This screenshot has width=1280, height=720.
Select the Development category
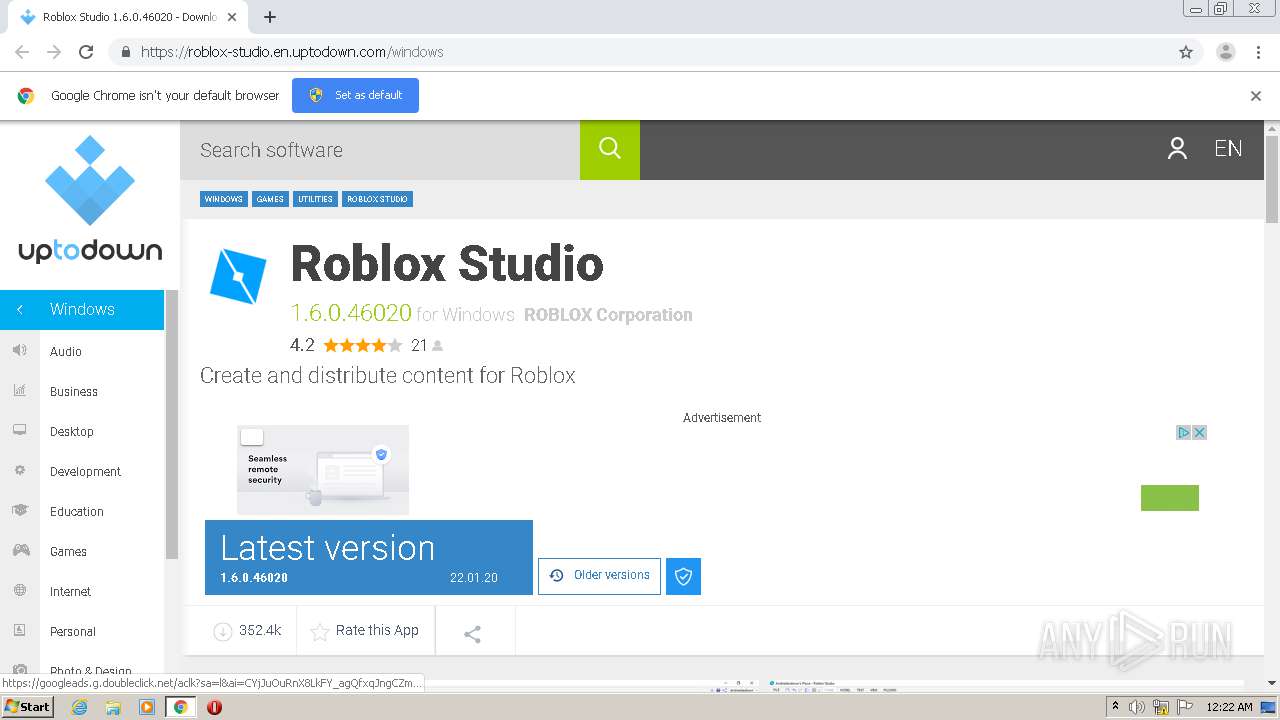point(85,471)
